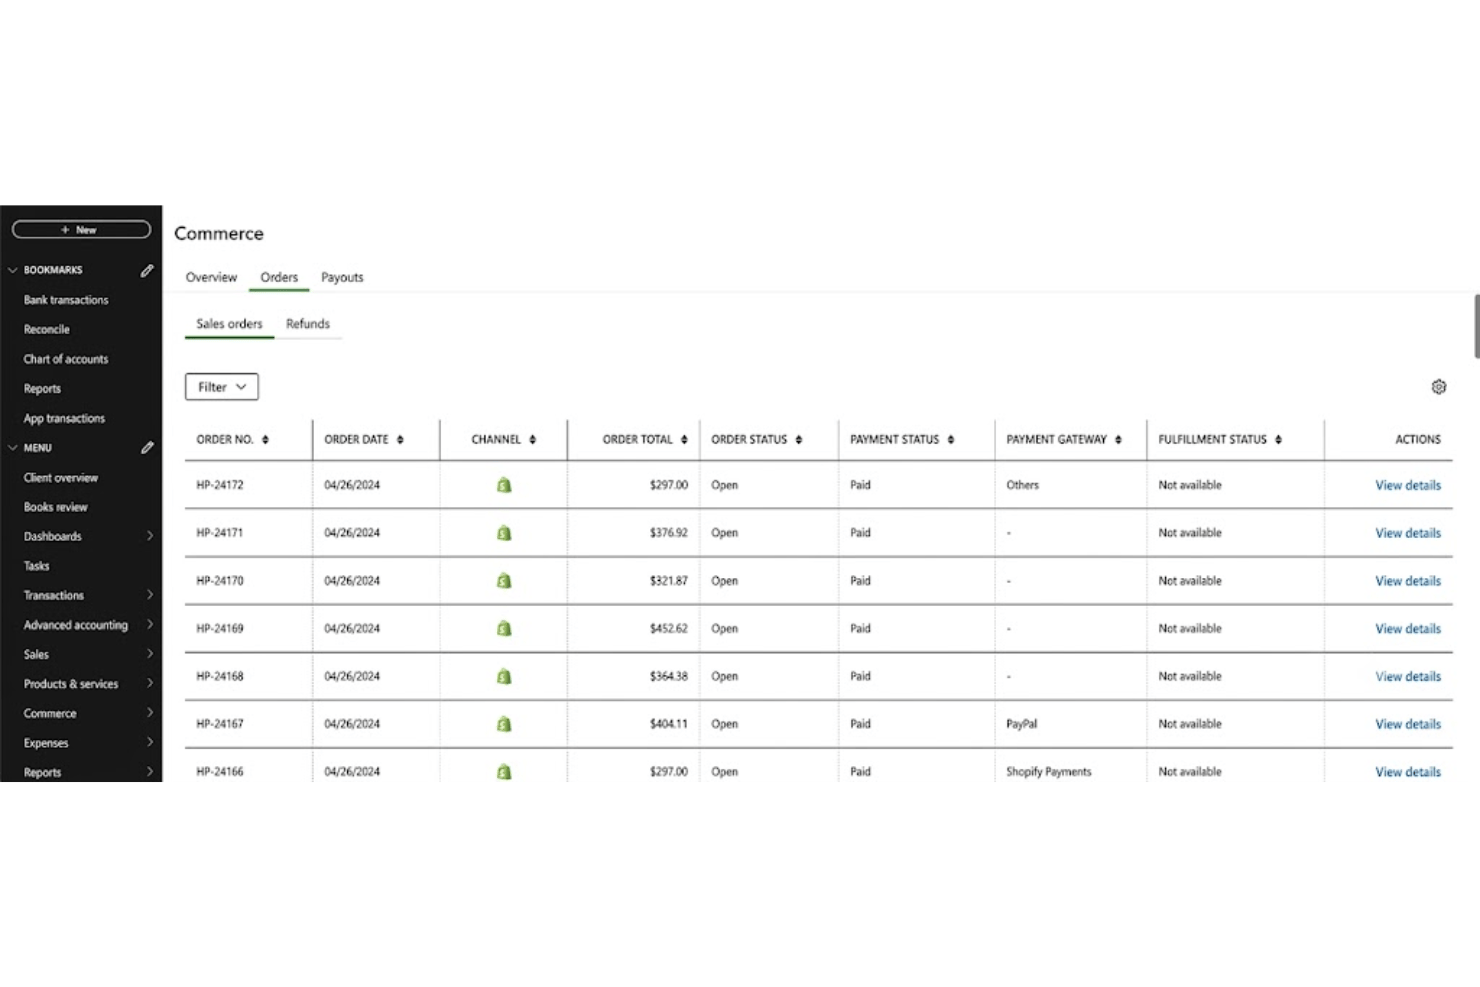Click the Shopify icon for order HP-24170

(x=504, y=581)
